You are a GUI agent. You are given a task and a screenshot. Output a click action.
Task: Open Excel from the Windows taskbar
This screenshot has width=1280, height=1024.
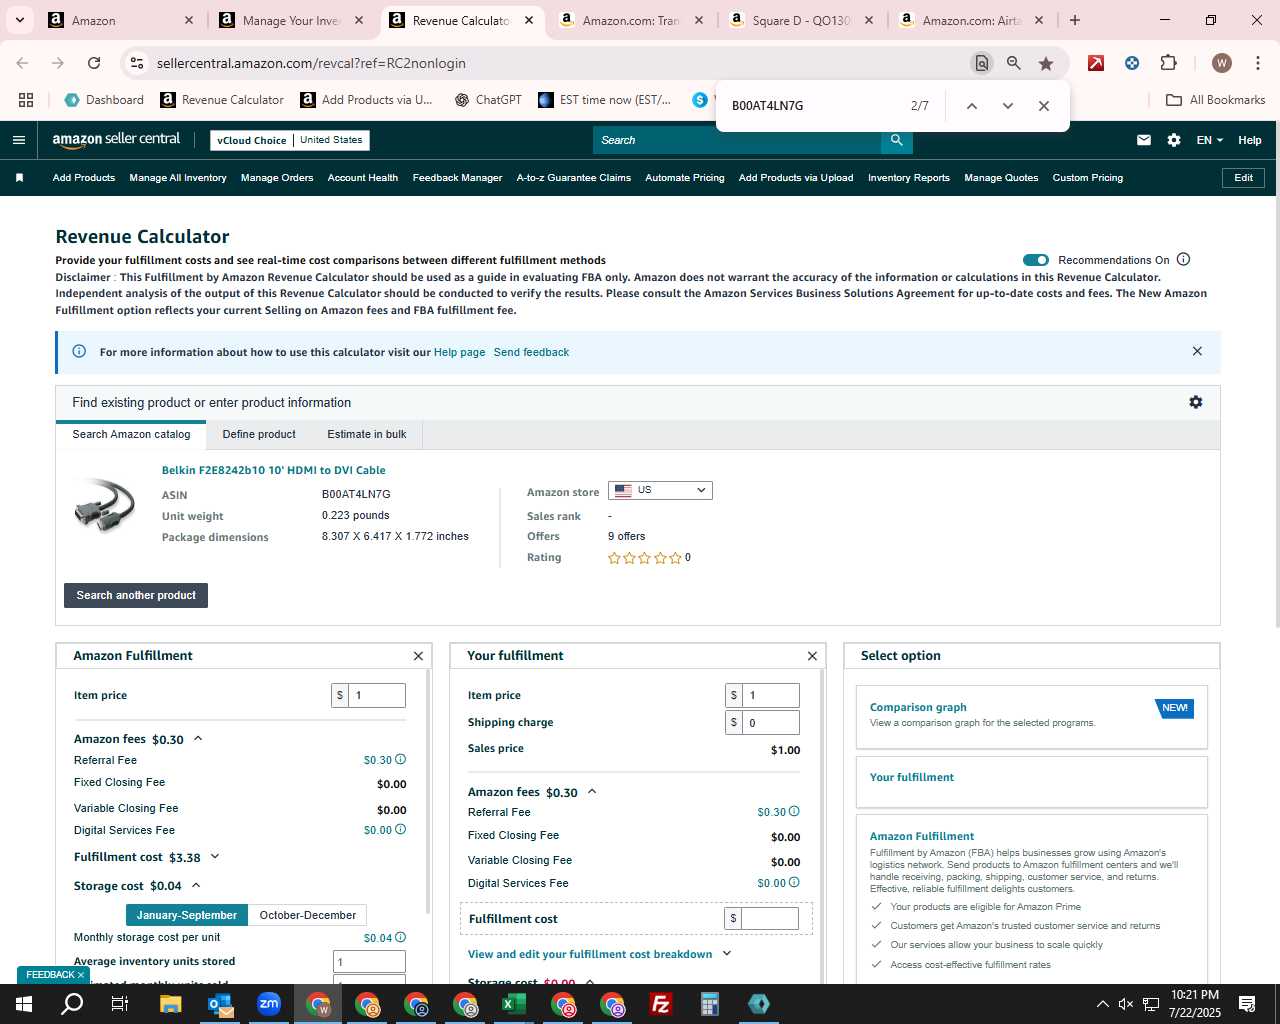point(513,1004)
